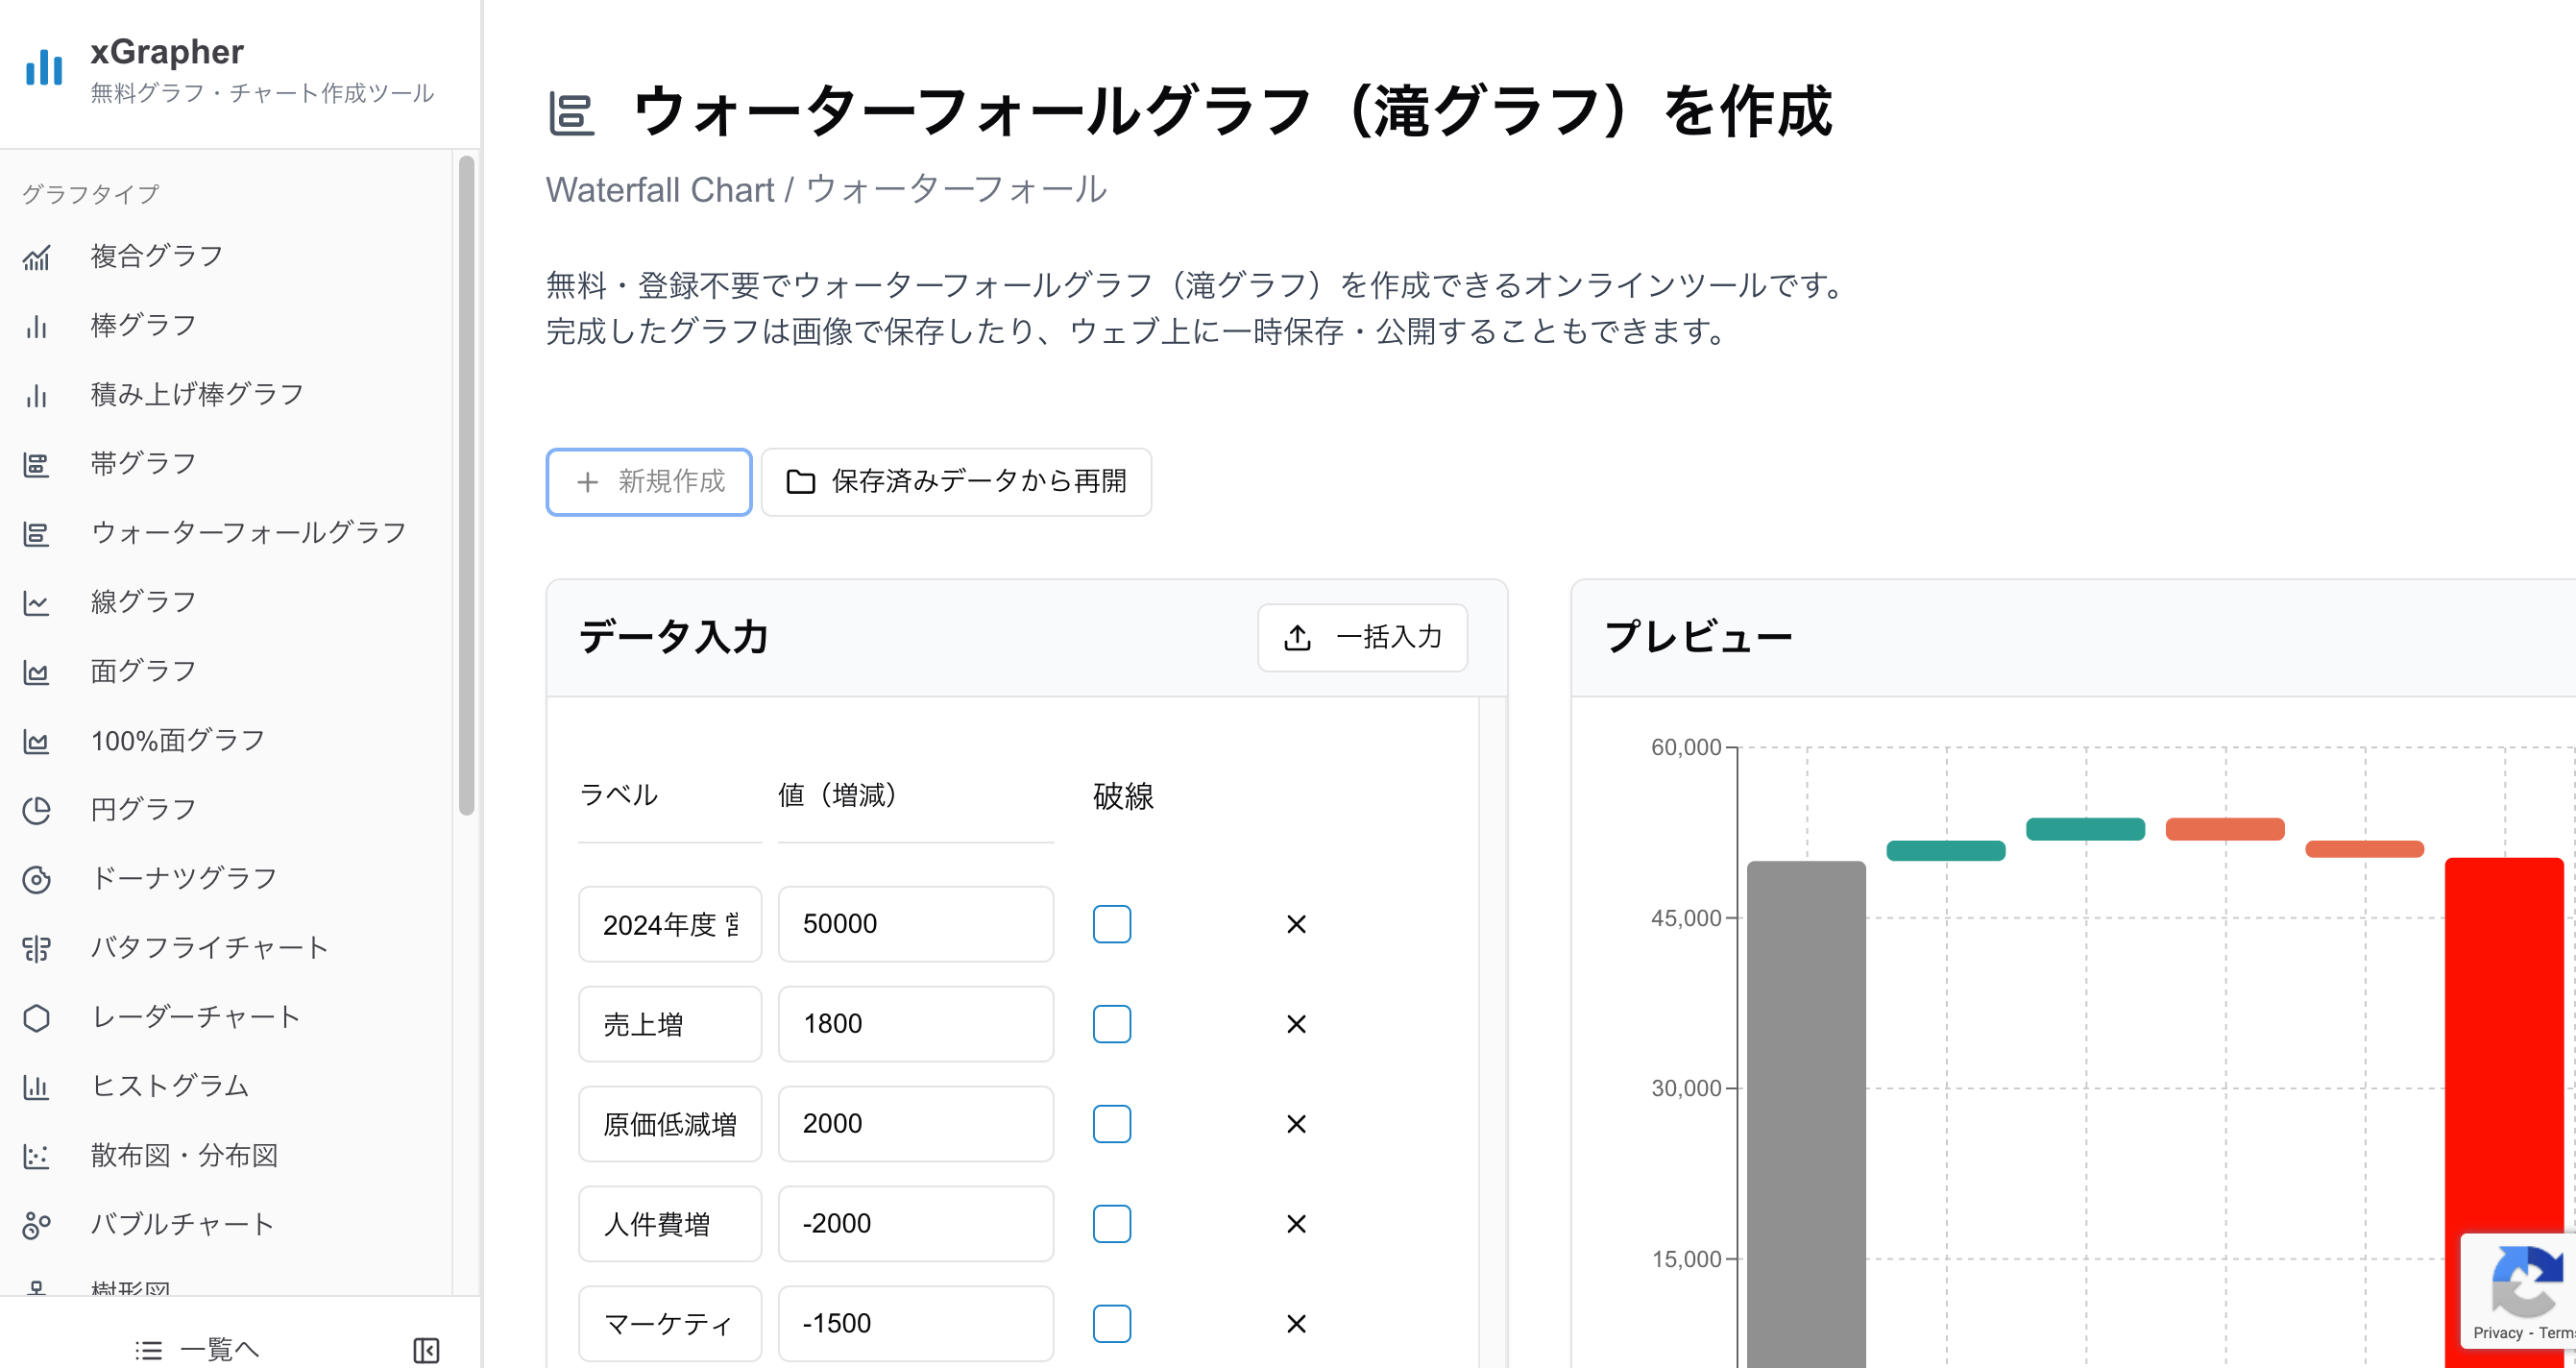
Task: Enable 破線 for the 売上増 row
Action: point(1111,1023)
